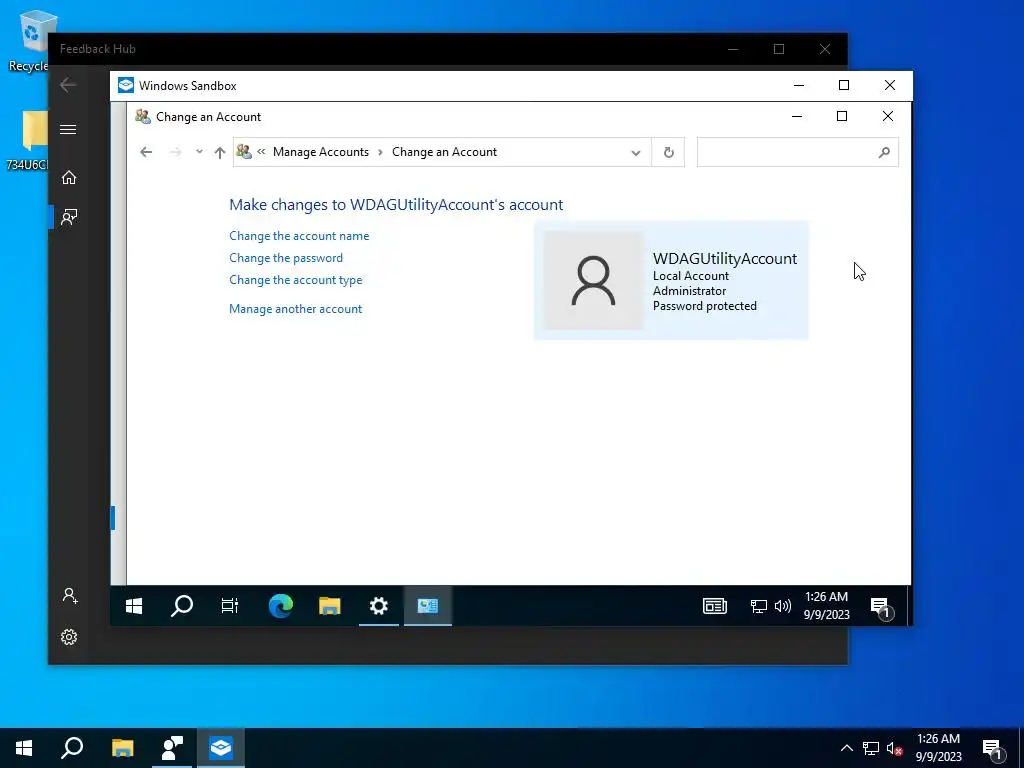
Task: Open host File Explorer from taskbar
Action: click(123, 748)
